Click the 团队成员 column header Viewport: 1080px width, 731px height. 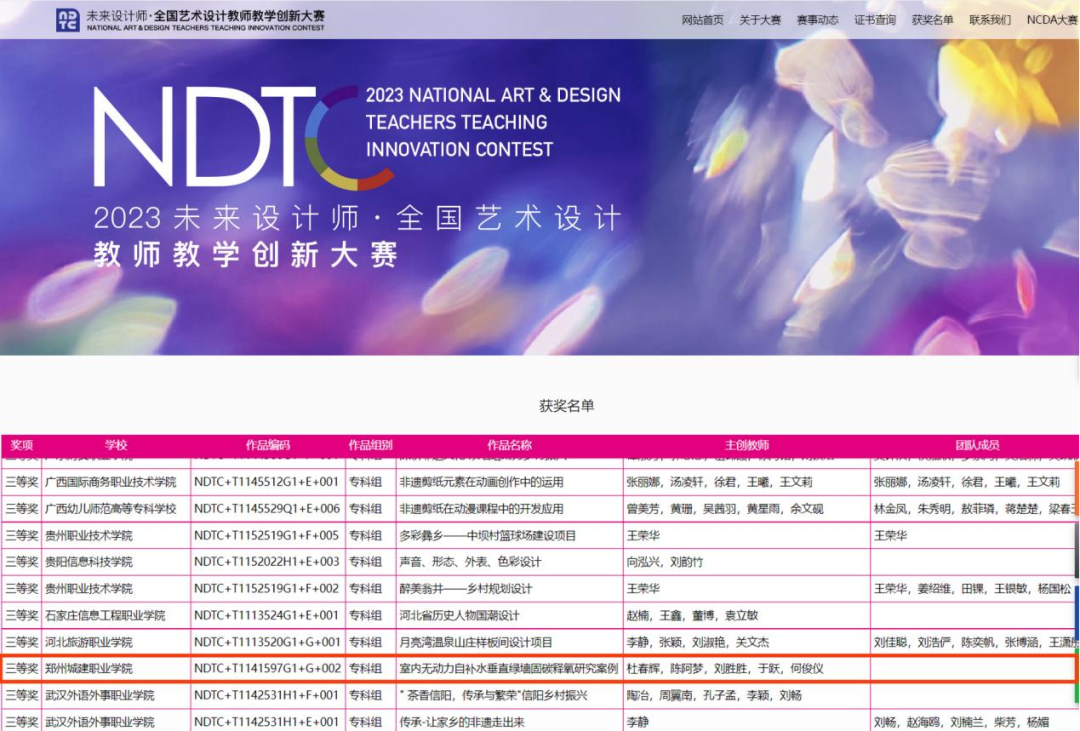977,445
